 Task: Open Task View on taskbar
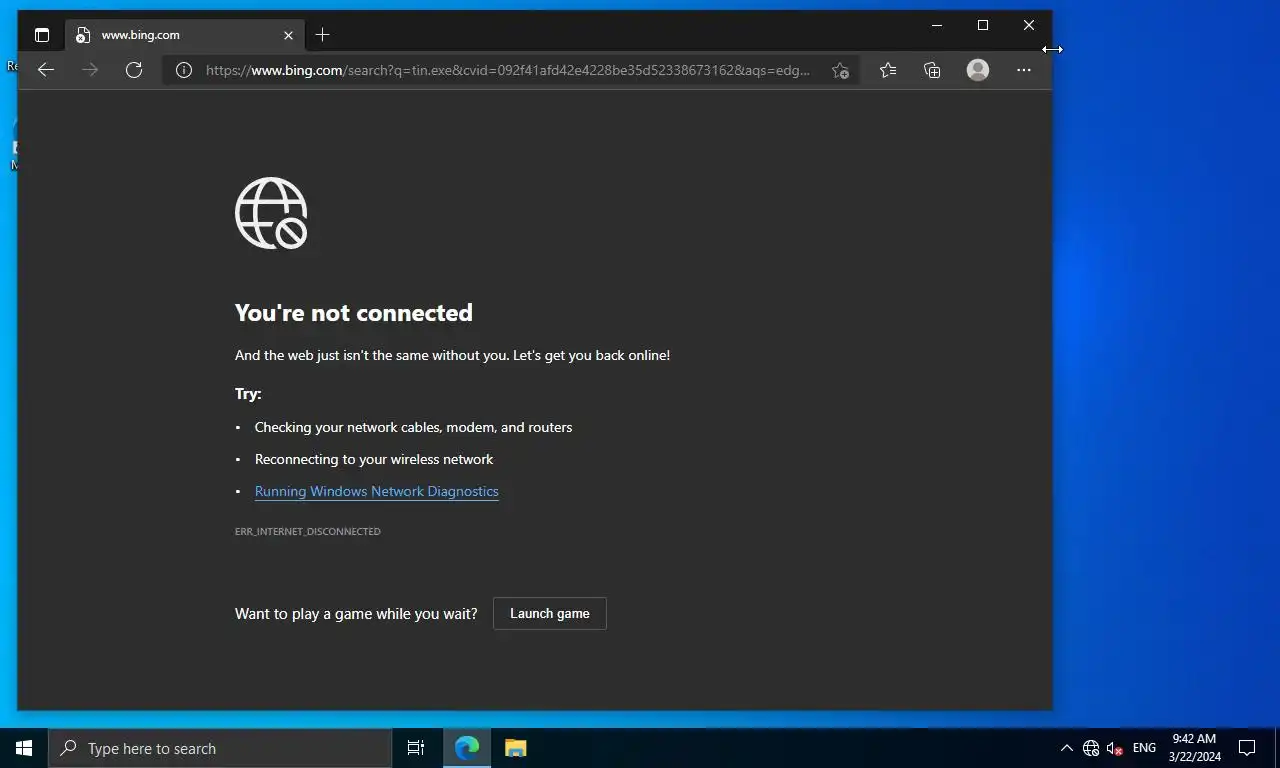point(416,748)
